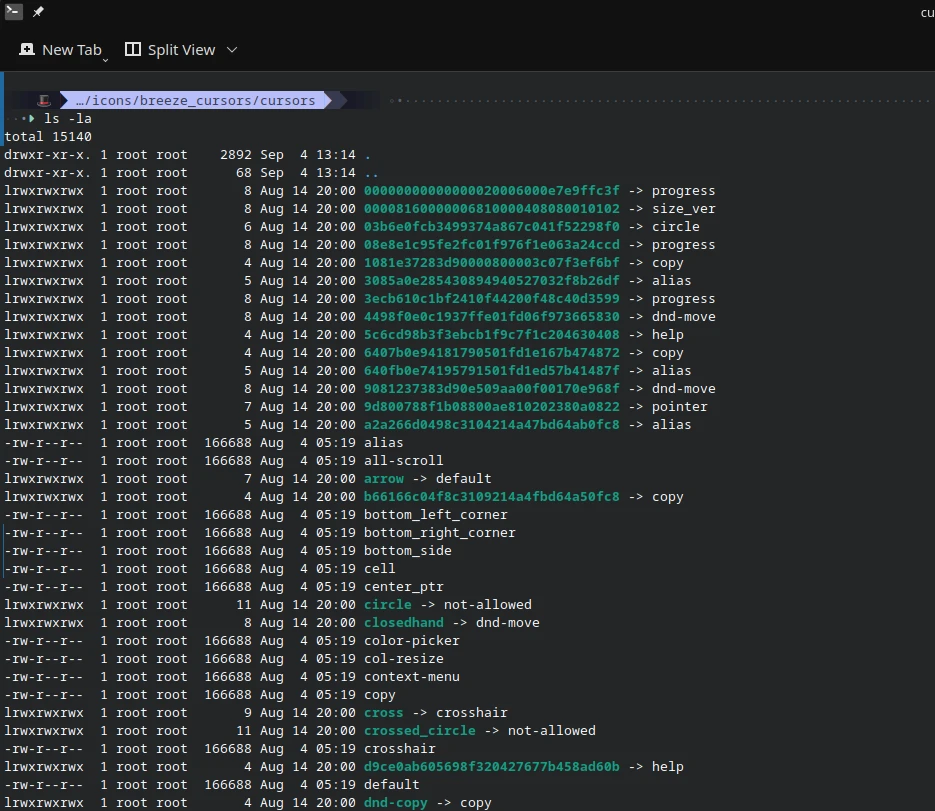
Task: Click the crossed_circle symlink name
Action: point(420,730)
